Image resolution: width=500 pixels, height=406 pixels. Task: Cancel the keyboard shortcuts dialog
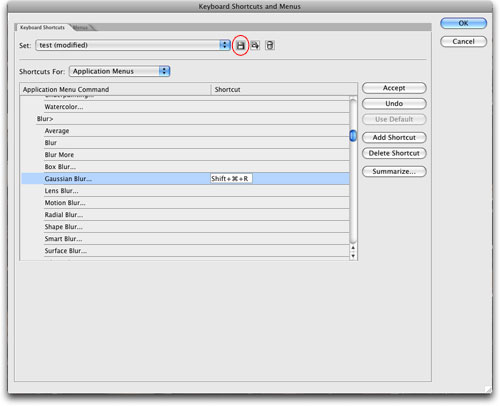pyautogui.click(x=463, y=42)
